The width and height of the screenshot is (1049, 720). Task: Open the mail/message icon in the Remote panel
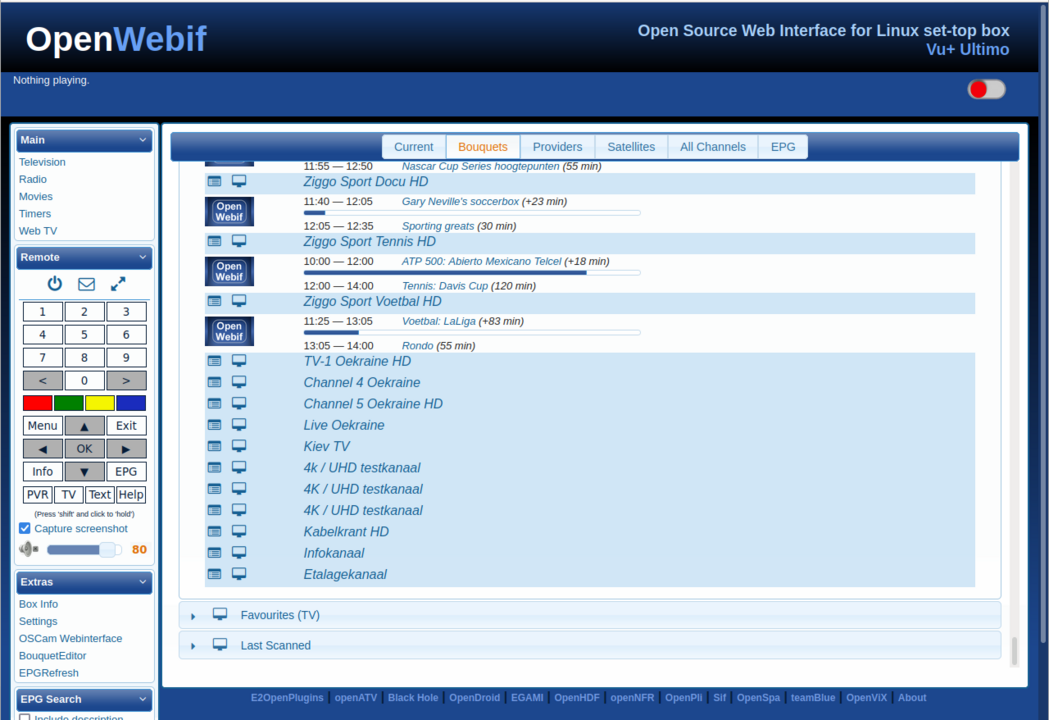pyautogui.click(x=86, y=283)
